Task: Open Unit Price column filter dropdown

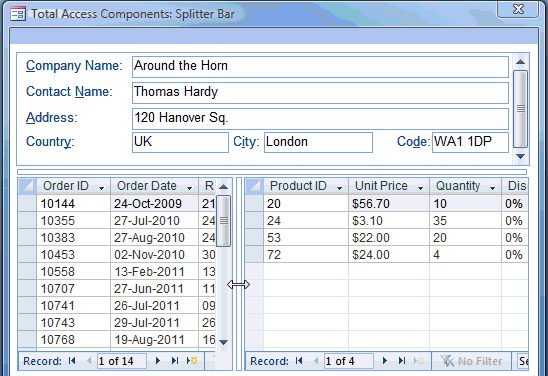Action: click(420, 188)
